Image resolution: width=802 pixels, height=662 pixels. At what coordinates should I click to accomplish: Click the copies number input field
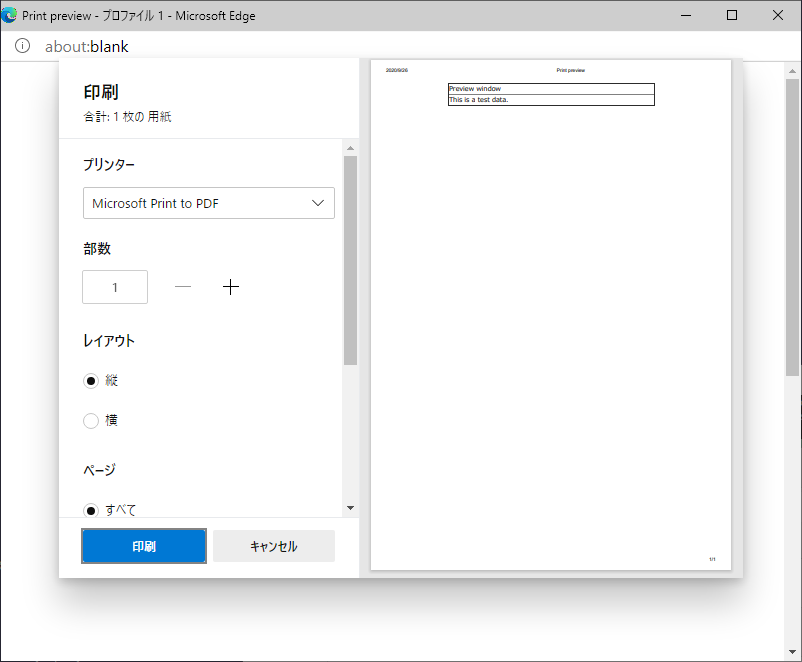115,287
